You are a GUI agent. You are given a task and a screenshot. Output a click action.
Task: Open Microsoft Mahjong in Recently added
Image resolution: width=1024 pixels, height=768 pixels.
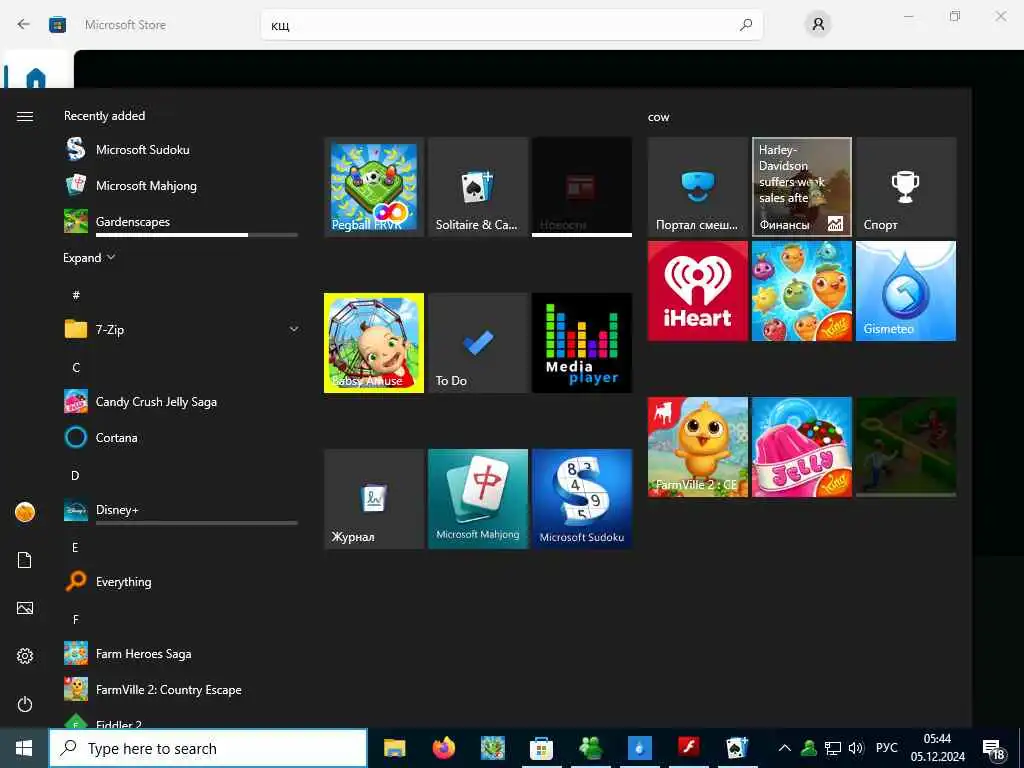point(182,185)
